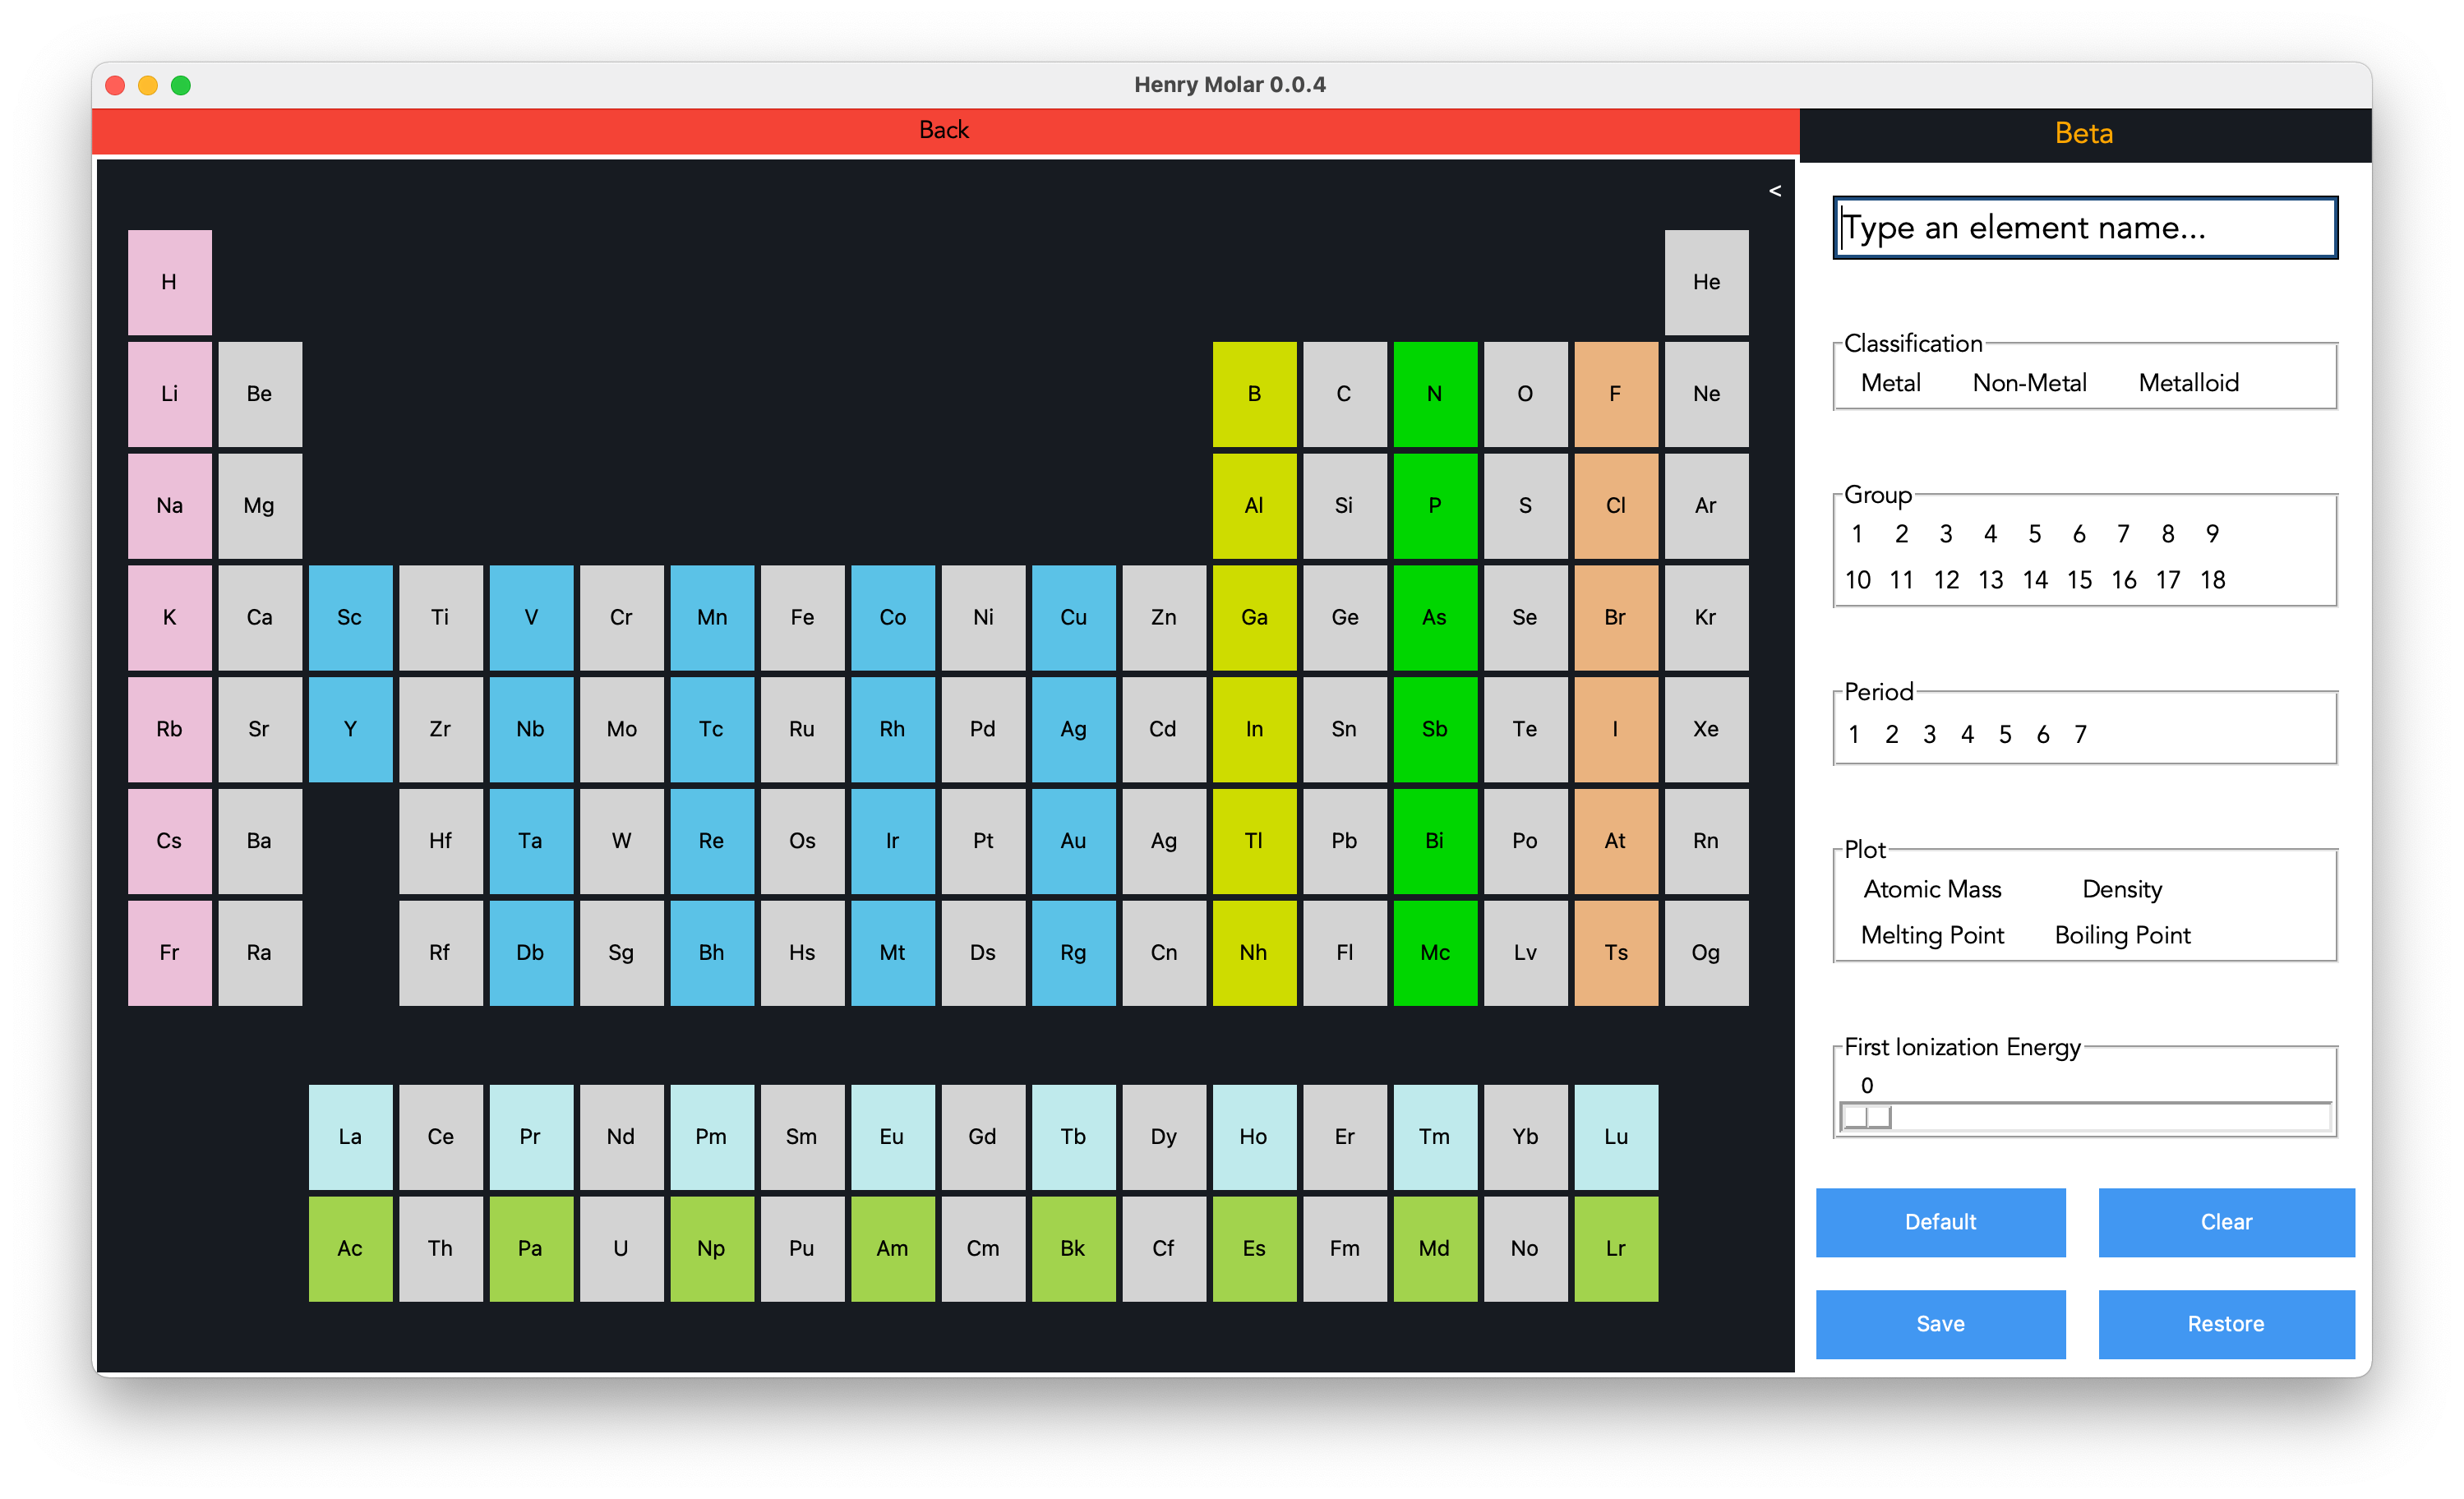Select the Helium (He) element tile
Image resolution: width=2464 pixels, height=1499 pixels.
1706,282
